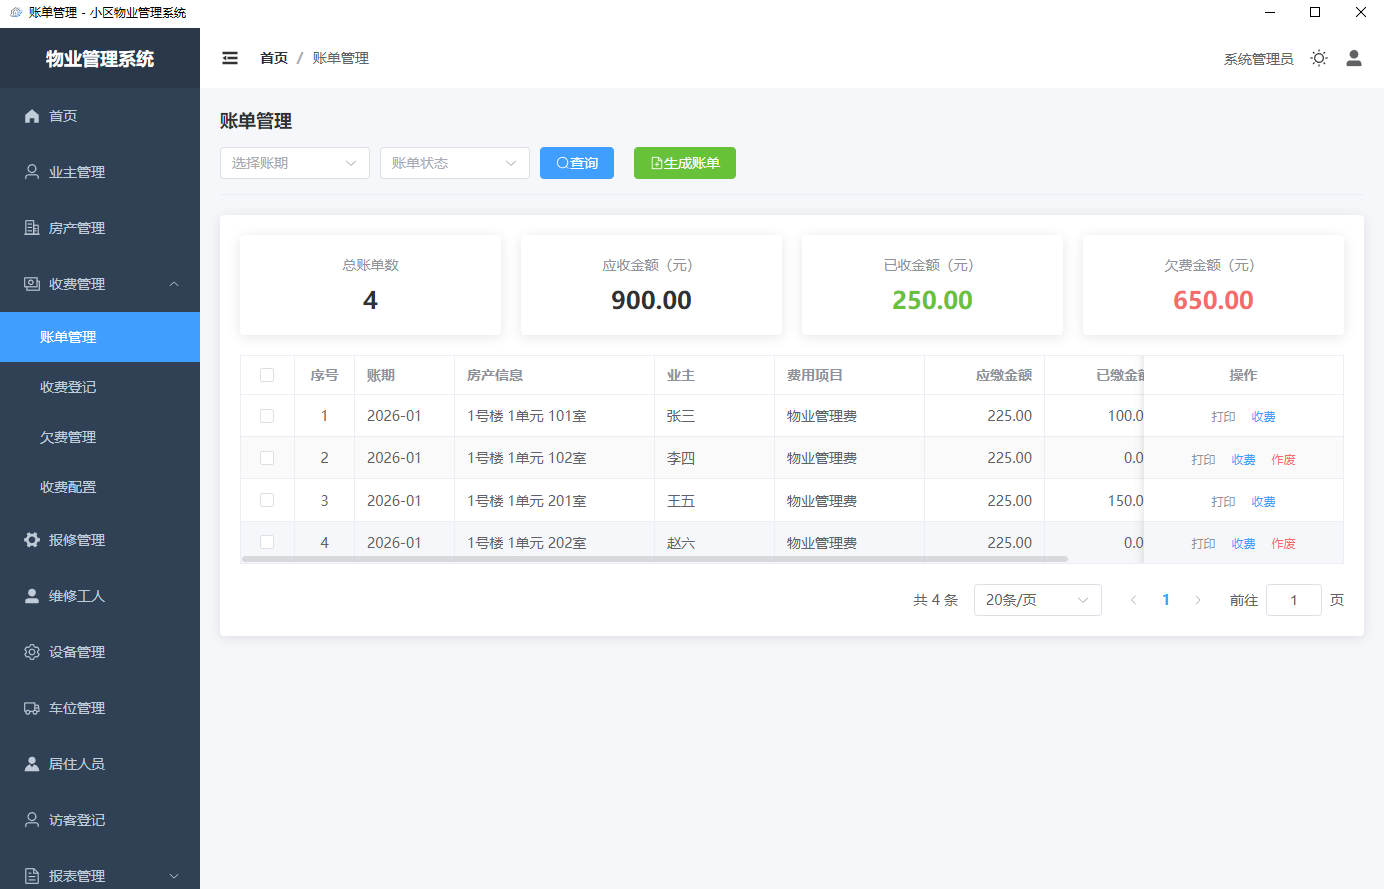The image size is (1384, 889).
Task: Change the 20条/页 page size selector
Action: 1037,600
